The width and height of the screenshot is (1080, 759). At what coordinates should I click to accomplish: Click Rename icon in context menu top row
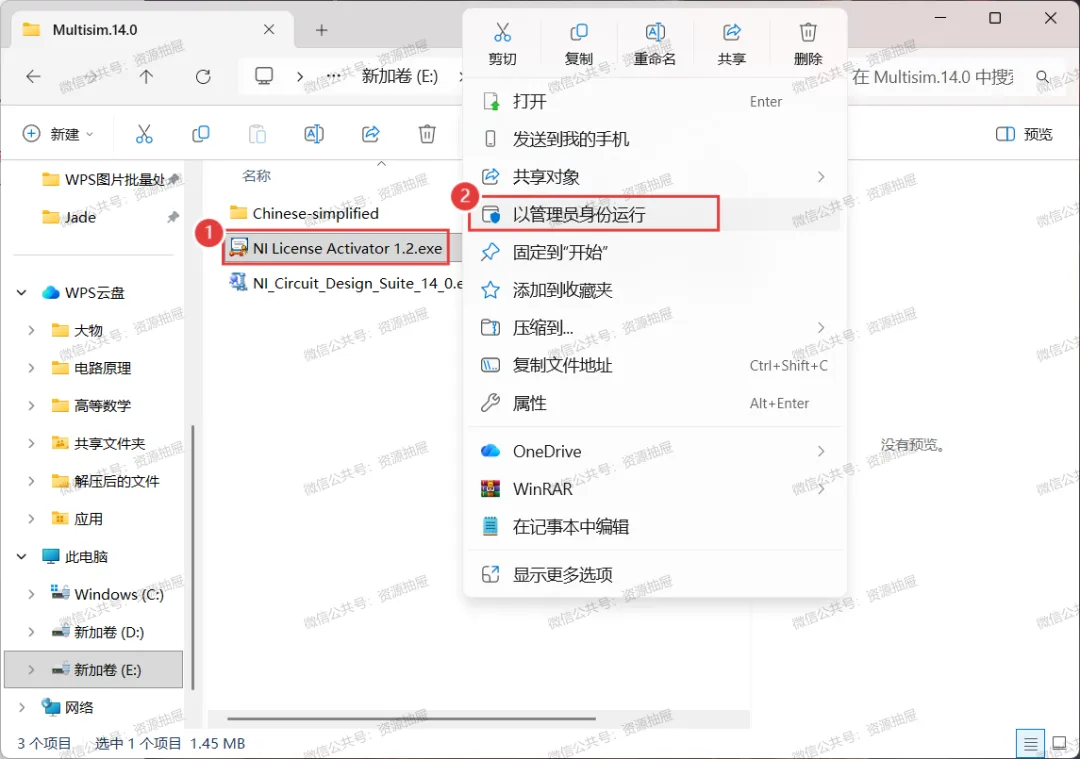click(655, 33)
